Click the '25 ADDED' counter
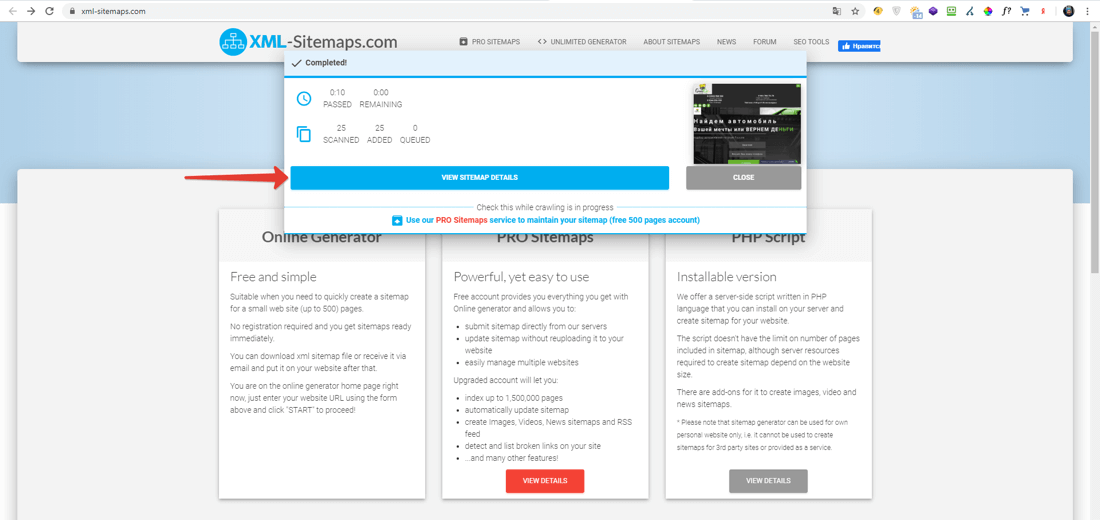Viewport: 1100px width, 520px height. coord(380,133)
